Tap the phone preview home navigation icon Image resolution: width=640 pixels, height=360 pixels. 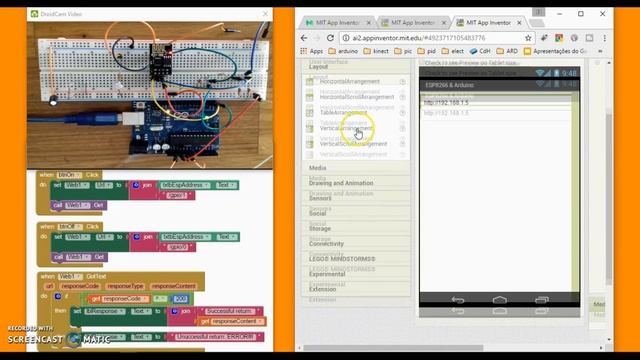pos(500,300)
